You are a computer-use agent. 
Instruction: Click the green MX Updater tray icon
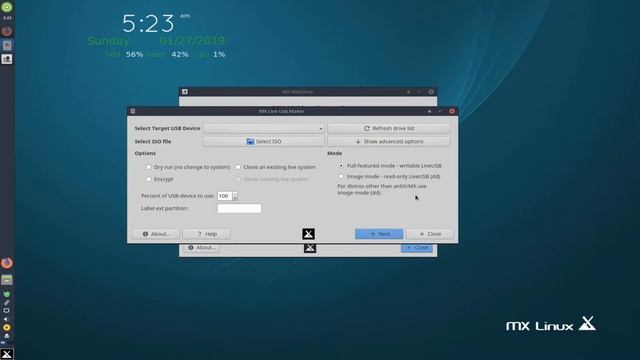pos(7,294)
